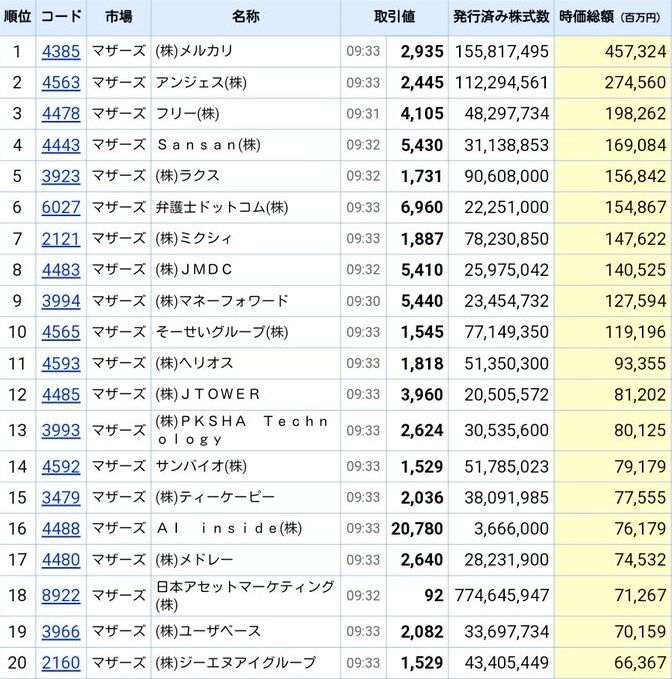Open stock code 3923 link
672x679 pixels.
(61, 176)
